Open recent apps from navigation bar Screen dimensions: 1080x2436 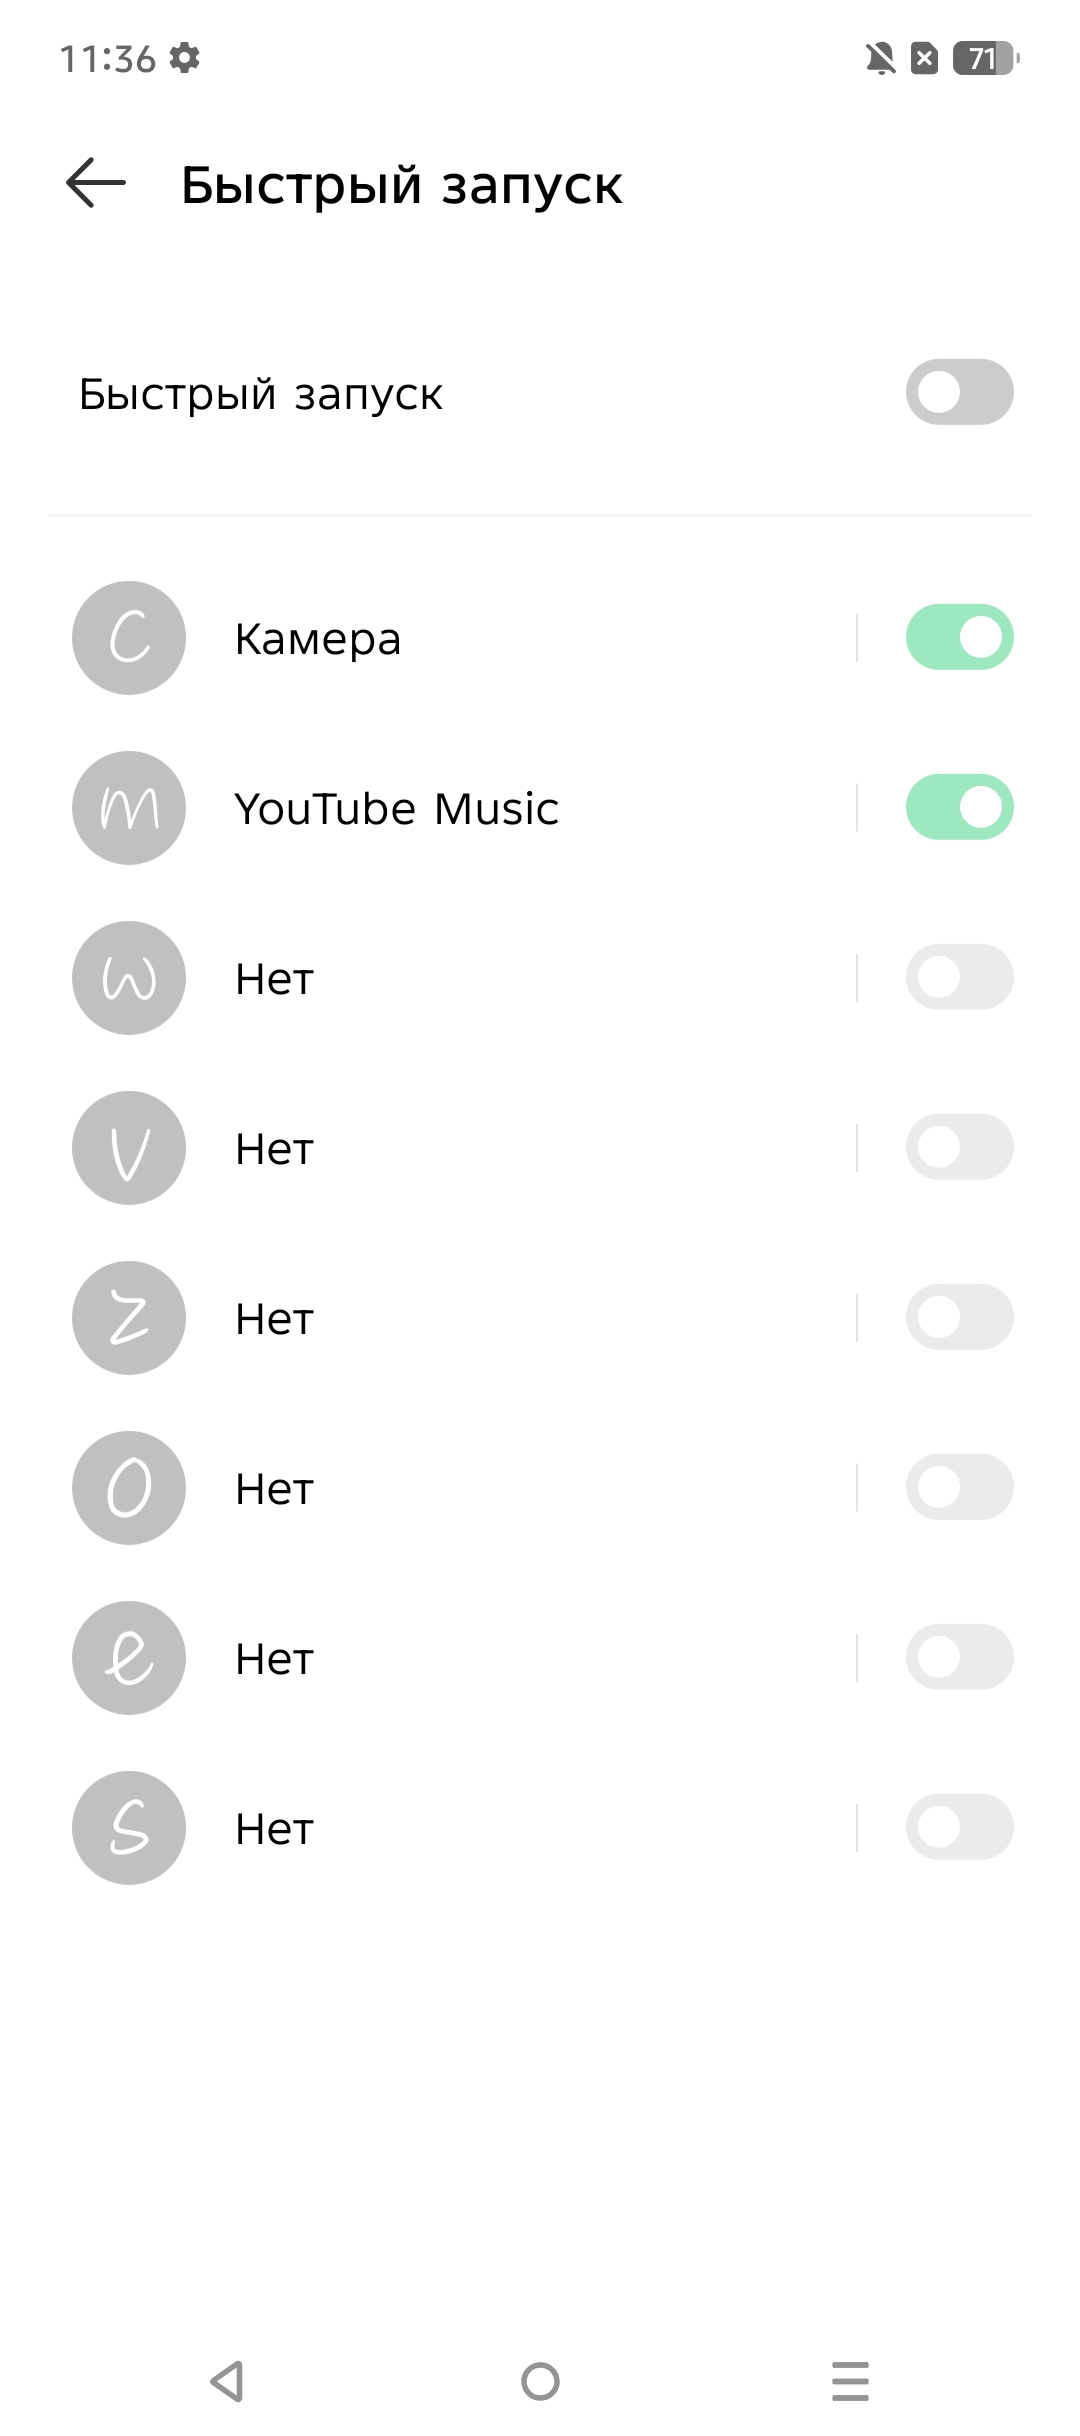point(850,2381)
